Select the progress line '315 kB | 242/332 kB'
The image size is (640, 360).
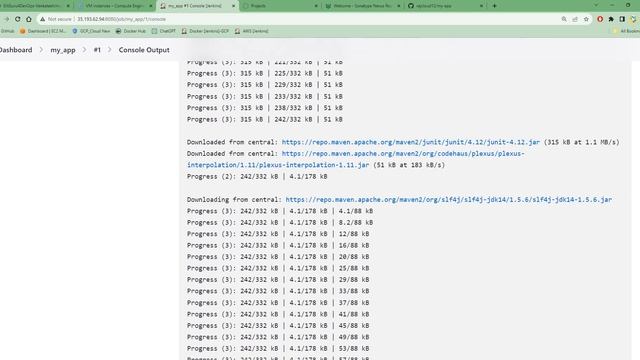click(x=264, y=120)
